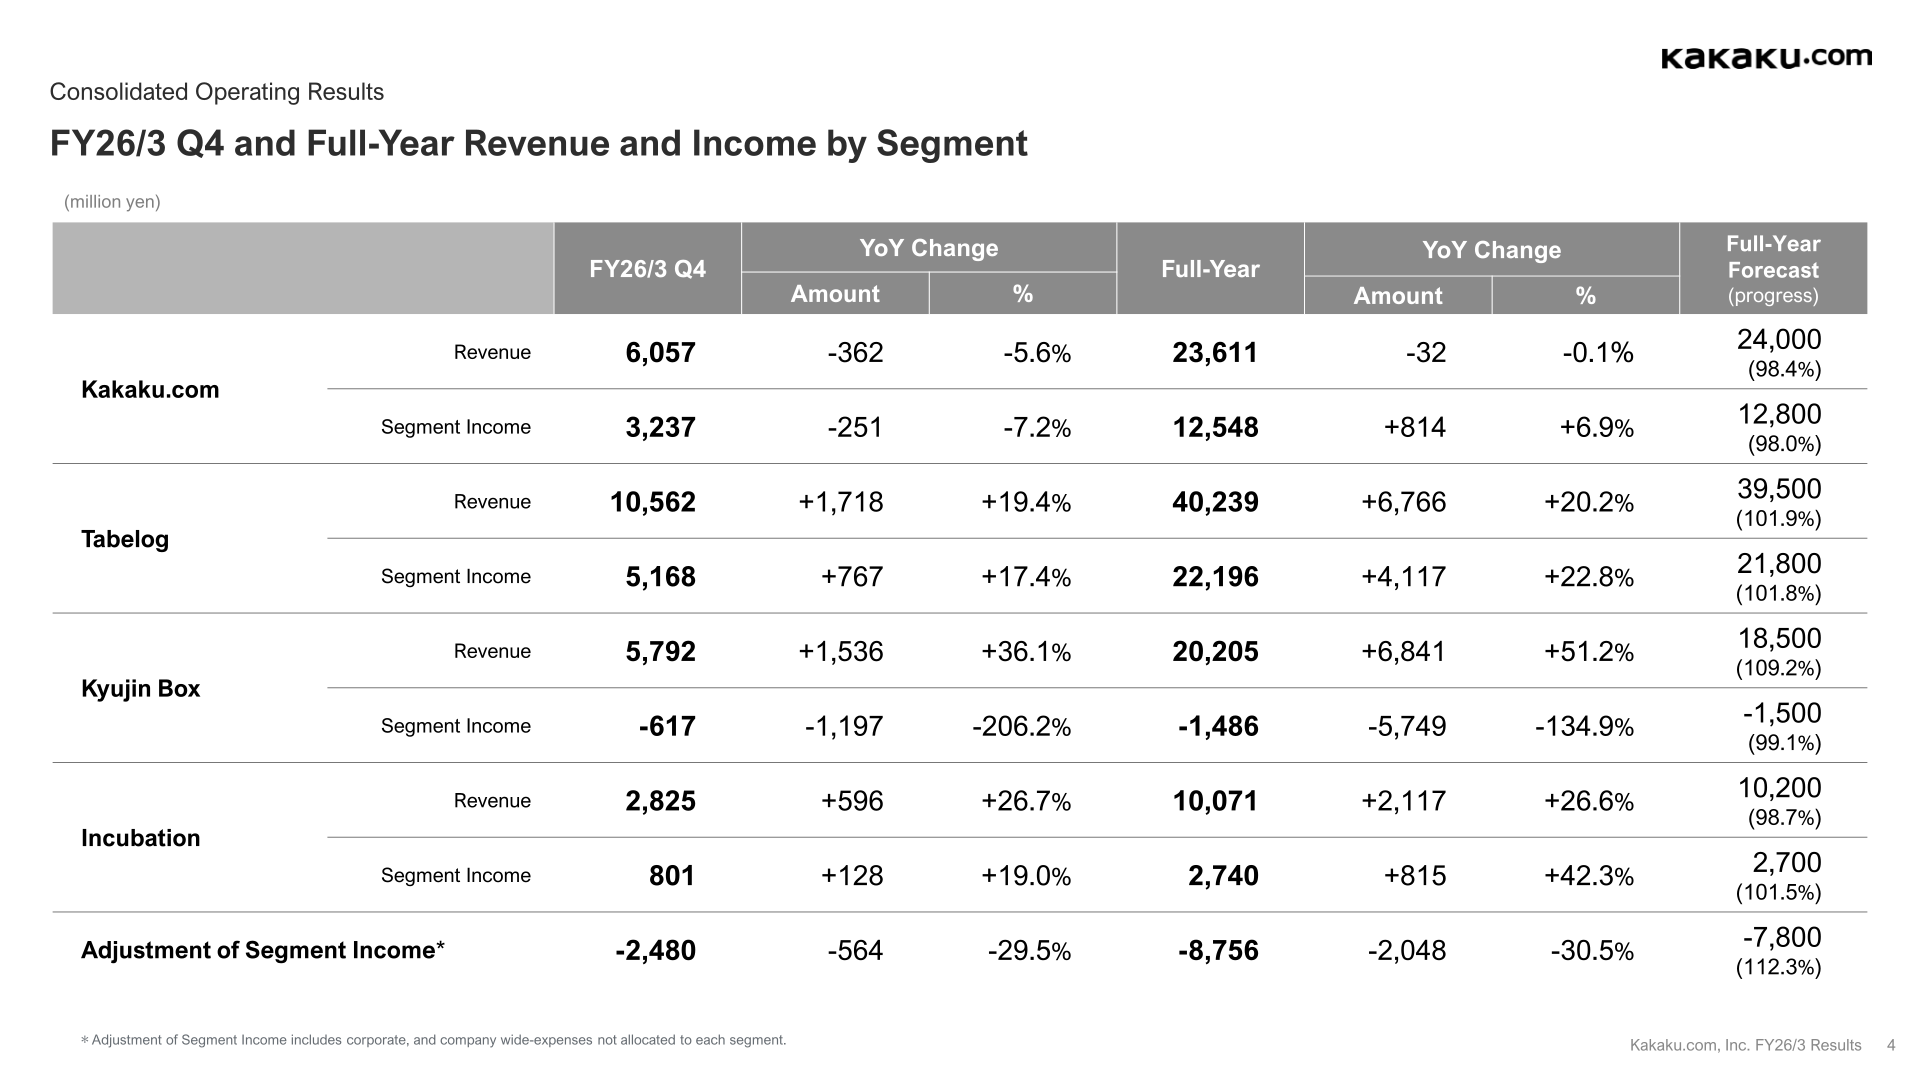Viewport: 1920px width, 1080px height.
Task: Click the 'Full-Year Forecast (progress)' header
Action: click(1773, 269)
